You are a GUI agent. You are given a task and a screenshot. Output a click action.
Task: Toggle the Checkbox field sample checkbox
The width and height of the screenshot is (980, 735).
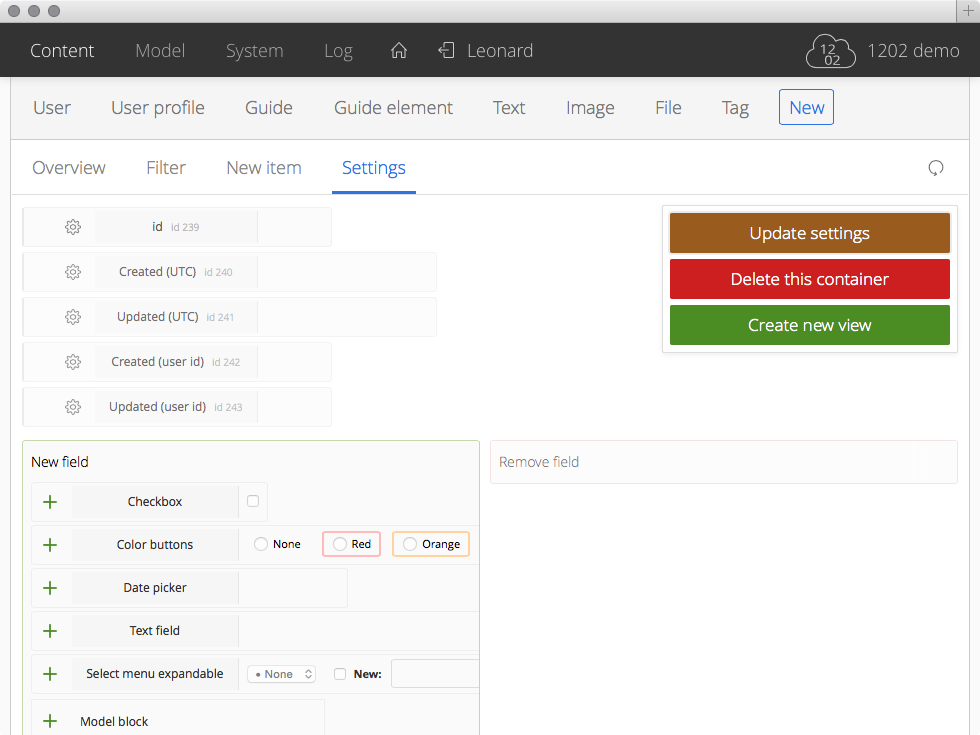(253, 501)
